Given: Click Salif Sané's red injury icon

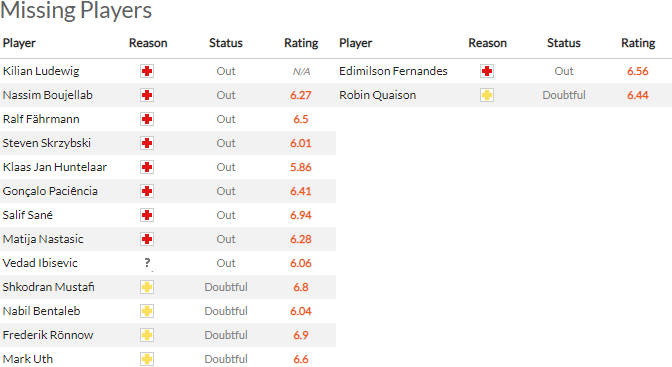Looking at the screenshot, I should click(147, 215).
